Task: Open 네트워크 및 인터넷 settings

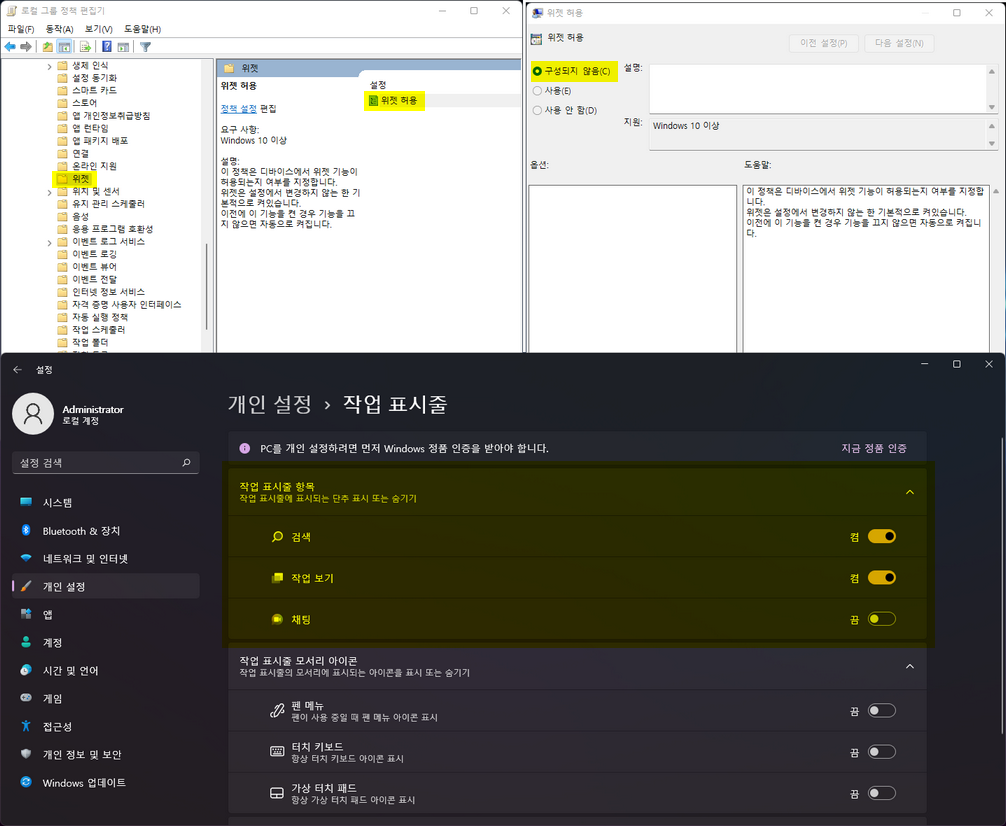Action: click(106, 558)
